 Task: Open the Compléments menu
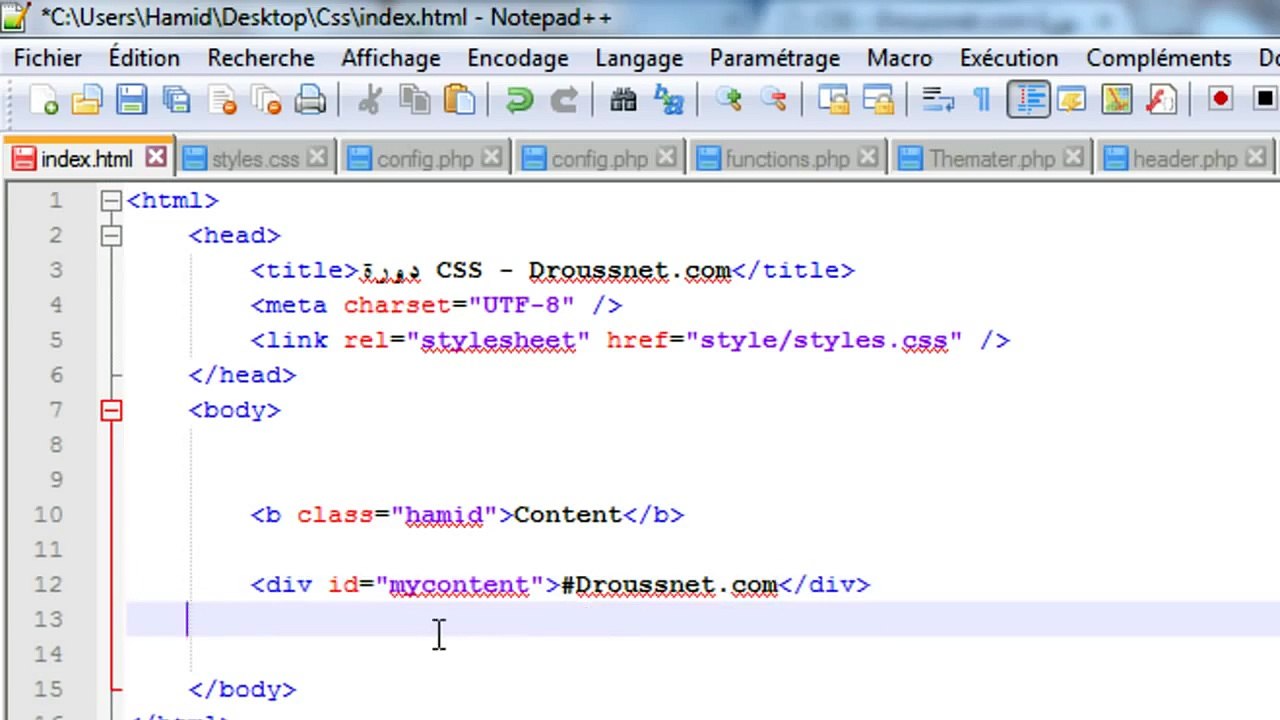pyautogui.click(x=1159, y=58)
